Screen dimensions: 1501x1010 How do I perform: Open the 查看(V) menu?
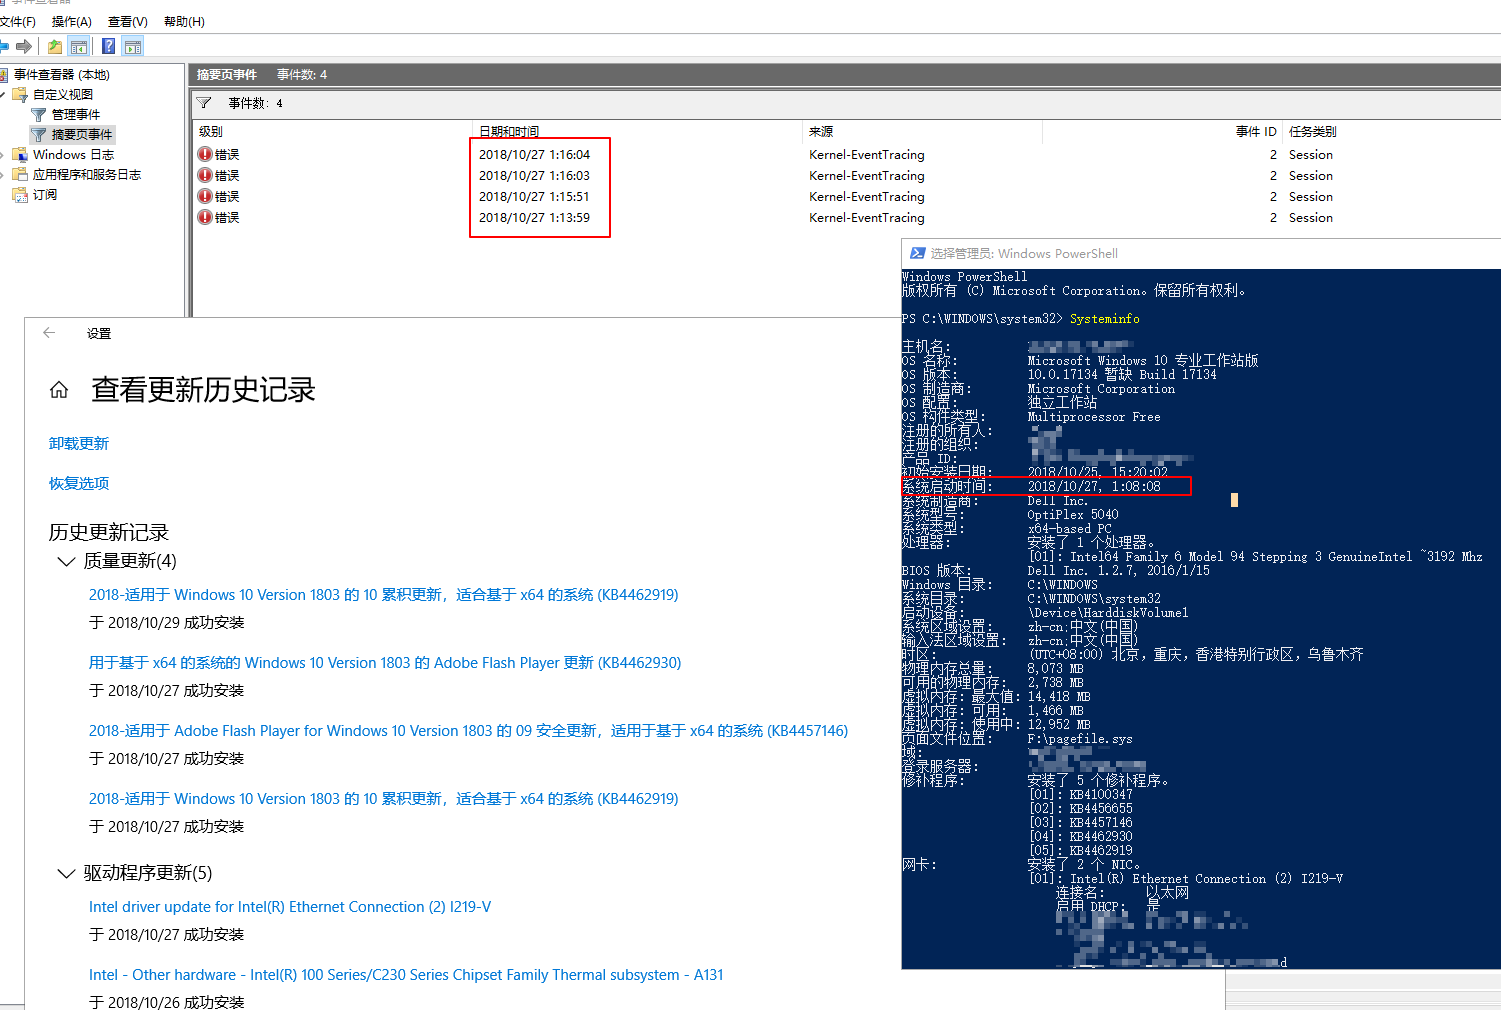[x=128, y=21]
